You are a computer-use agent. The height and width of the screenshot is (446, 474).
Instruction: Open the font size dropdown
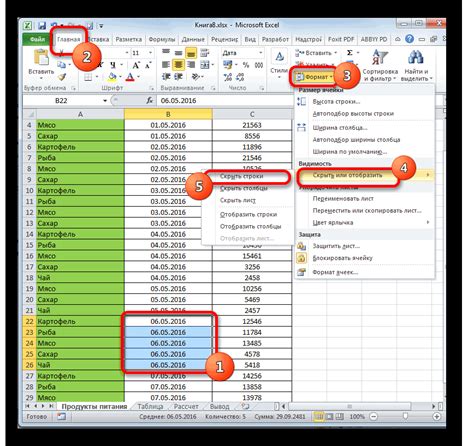pyautogui.click(x=150, y=53)
